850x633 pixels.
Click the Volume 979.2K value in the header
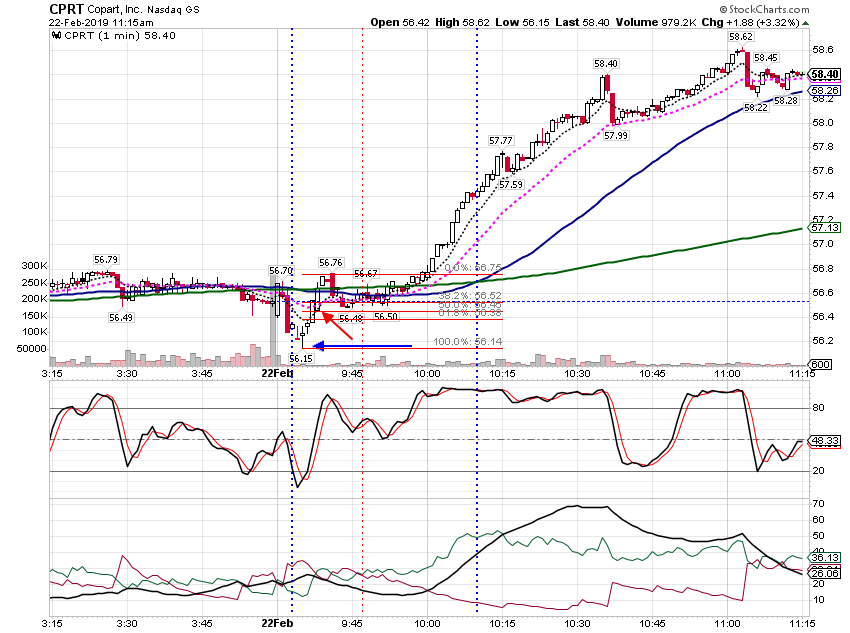(656, 22)
